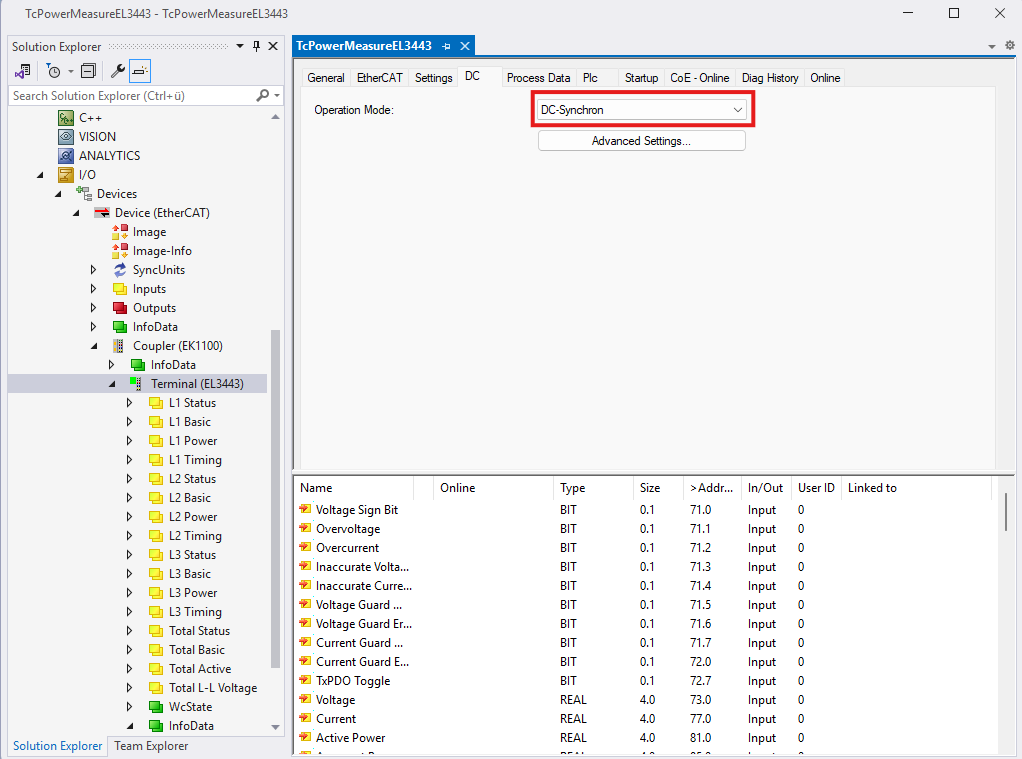Collapse the Coupler (EK1100) node
Screen dimensions: 1022x759
tap(93, 346)
